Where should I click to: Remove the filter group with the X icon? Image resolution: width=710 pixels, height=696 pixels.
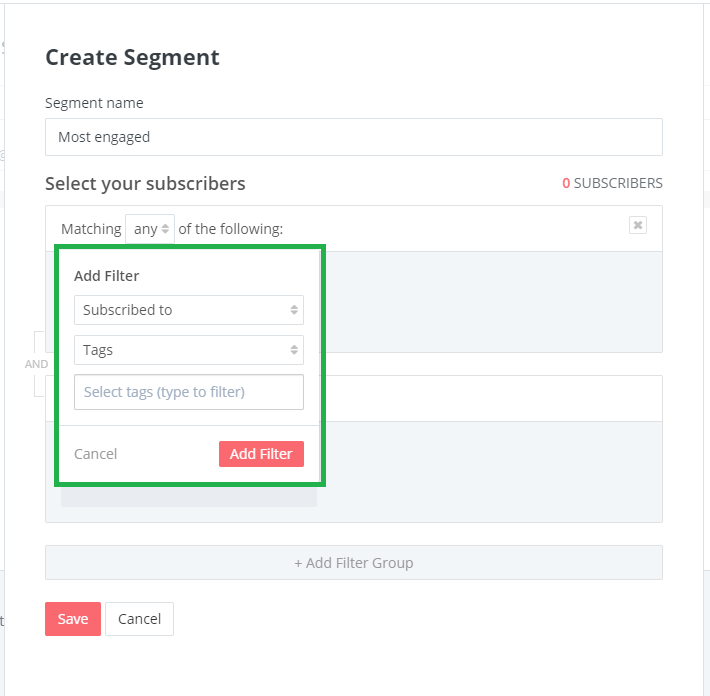(638, 225)
